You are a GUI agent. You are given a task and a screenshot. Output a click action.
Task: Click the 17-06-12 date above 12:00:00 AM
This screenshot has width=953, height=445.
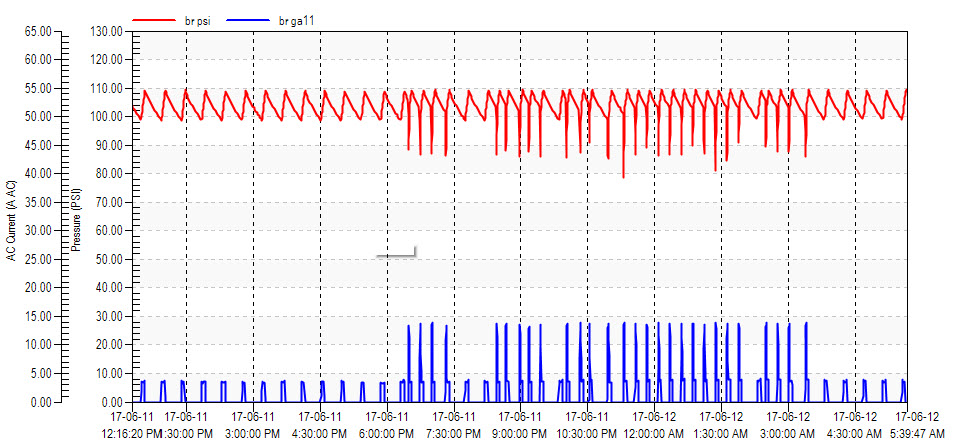click(655, 418)
